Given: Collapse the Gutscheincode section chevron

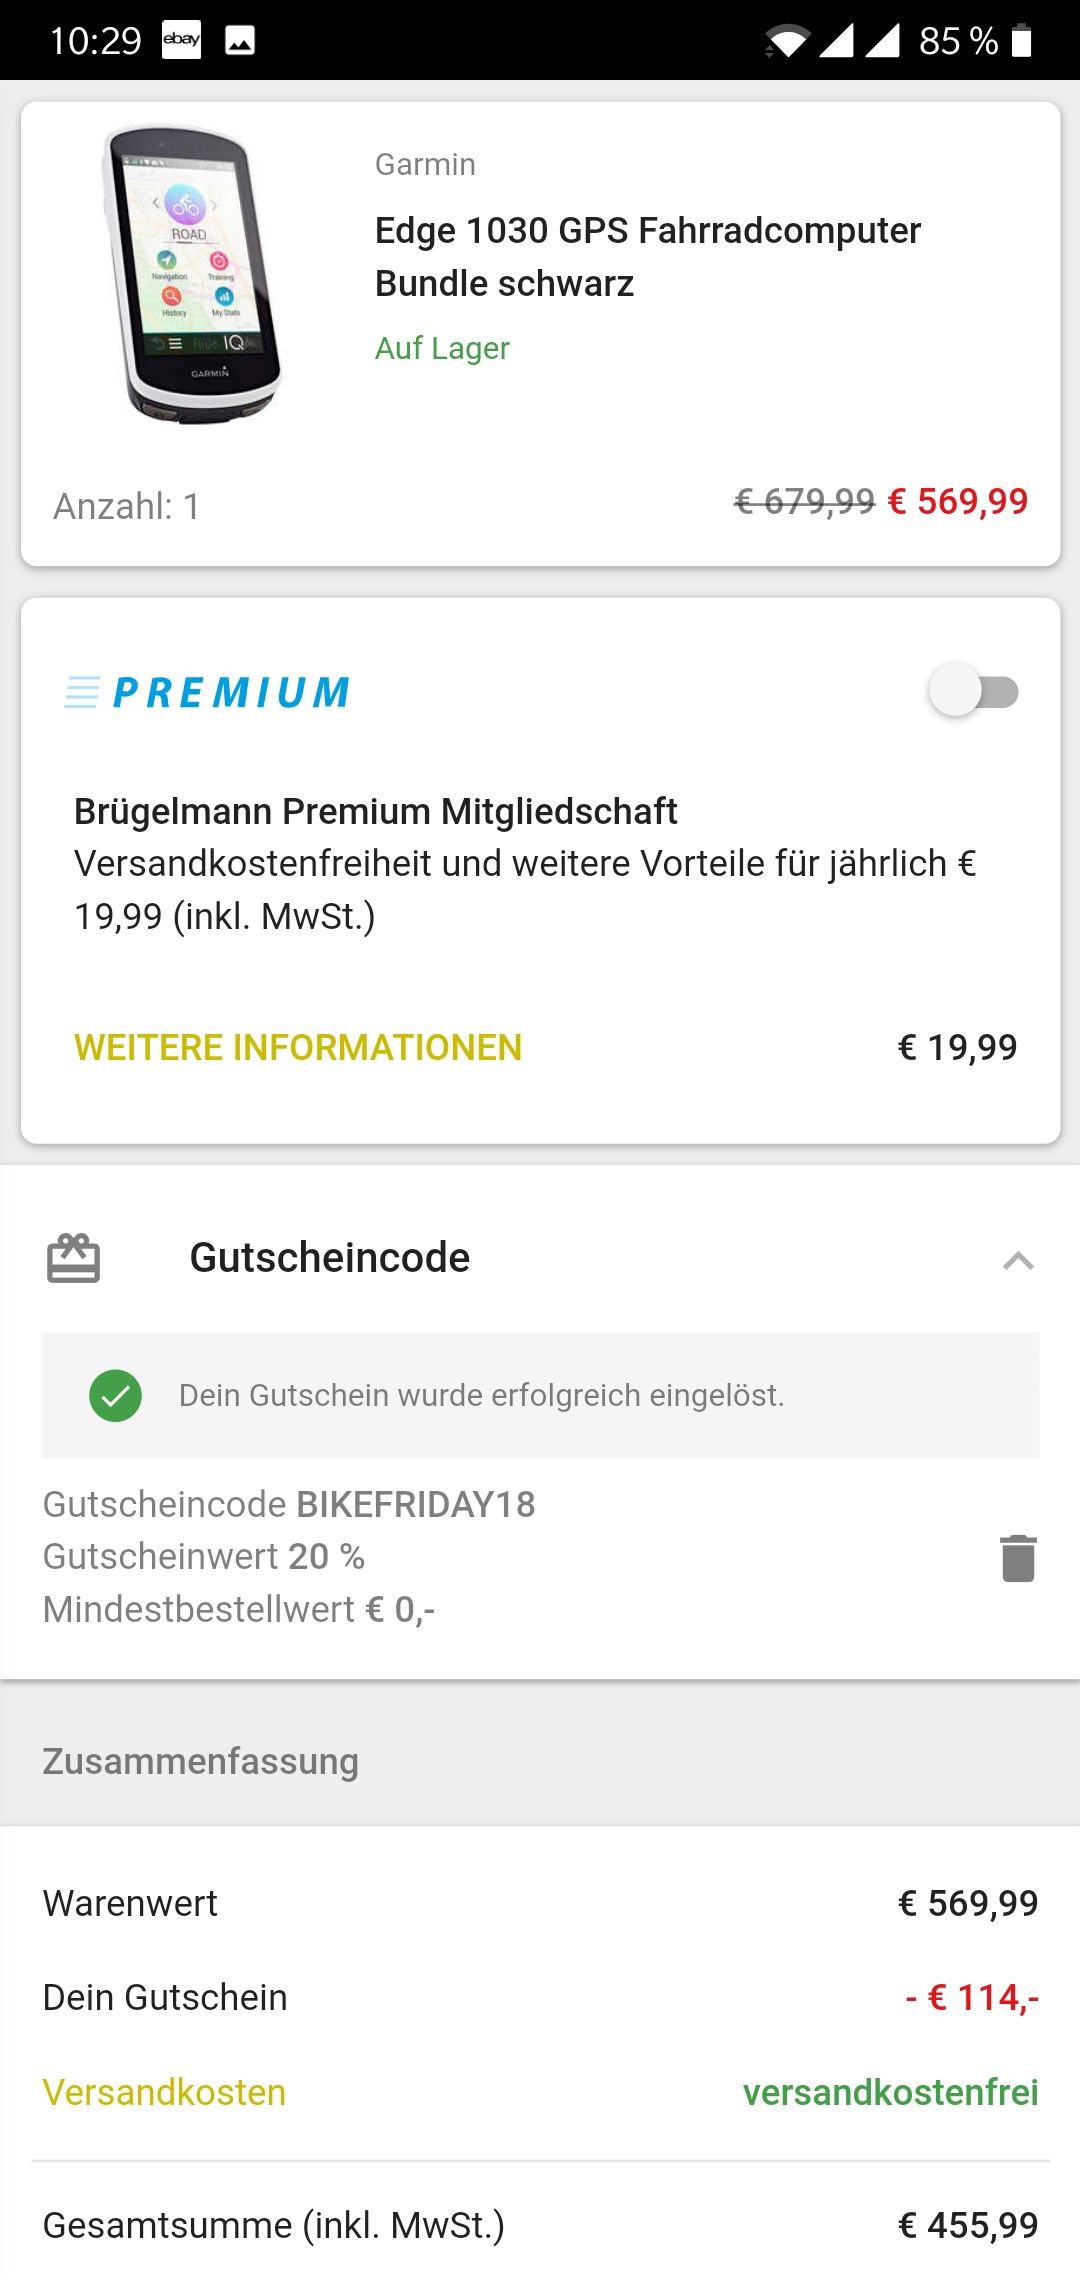Looking at the screenshot, I should pos(1018,1260).
